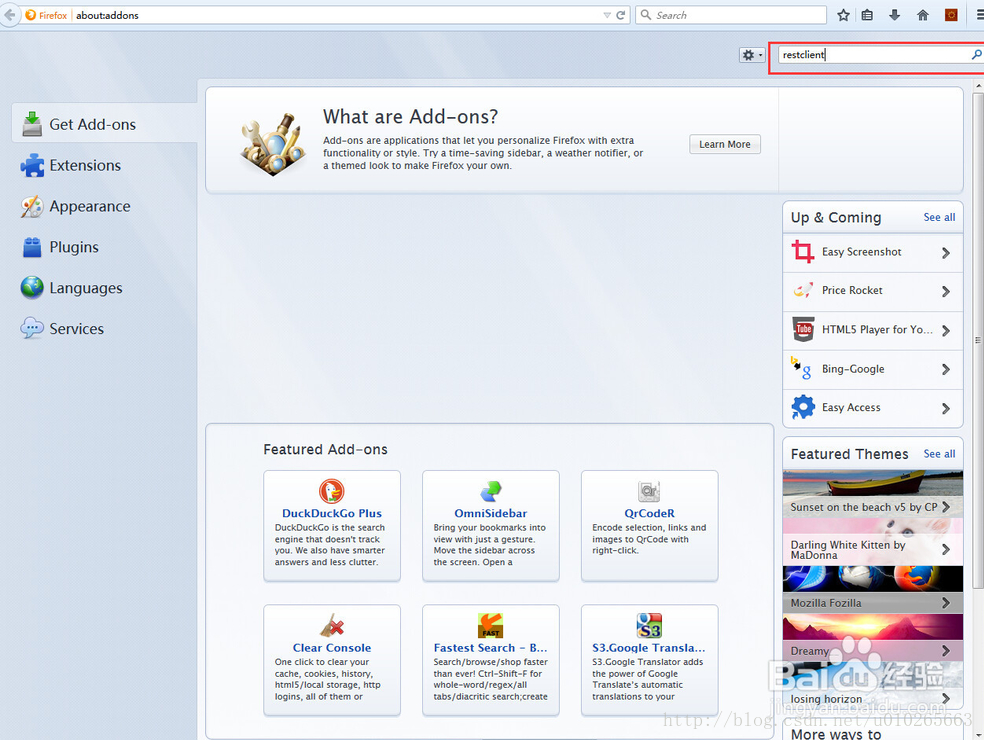The image size is (984, 740).
Task: Go to the Home page icon
Action: point(922,15)
